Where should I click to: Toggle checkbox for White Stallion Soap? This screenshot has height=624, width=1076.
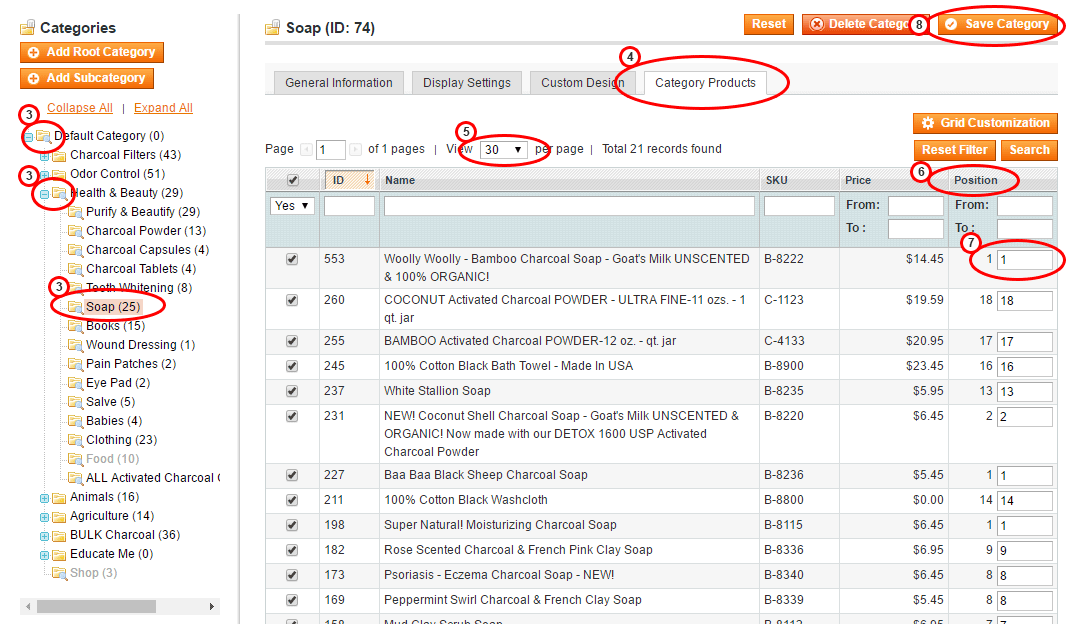[292, 391]
